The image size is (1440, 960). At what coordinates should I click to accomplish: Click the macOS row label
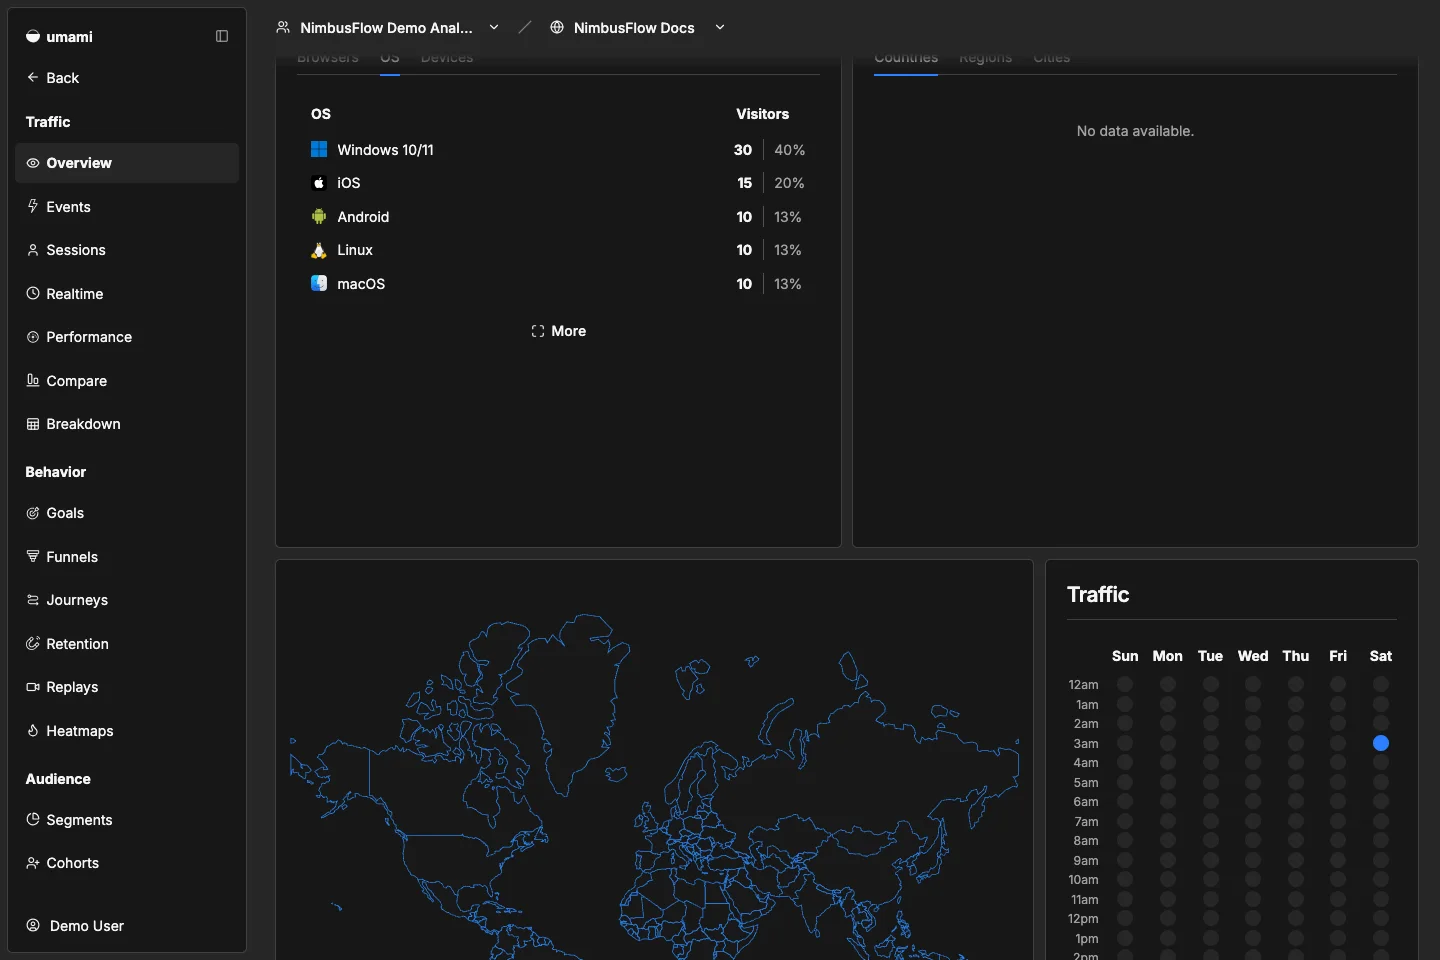[x=361, y=284]
